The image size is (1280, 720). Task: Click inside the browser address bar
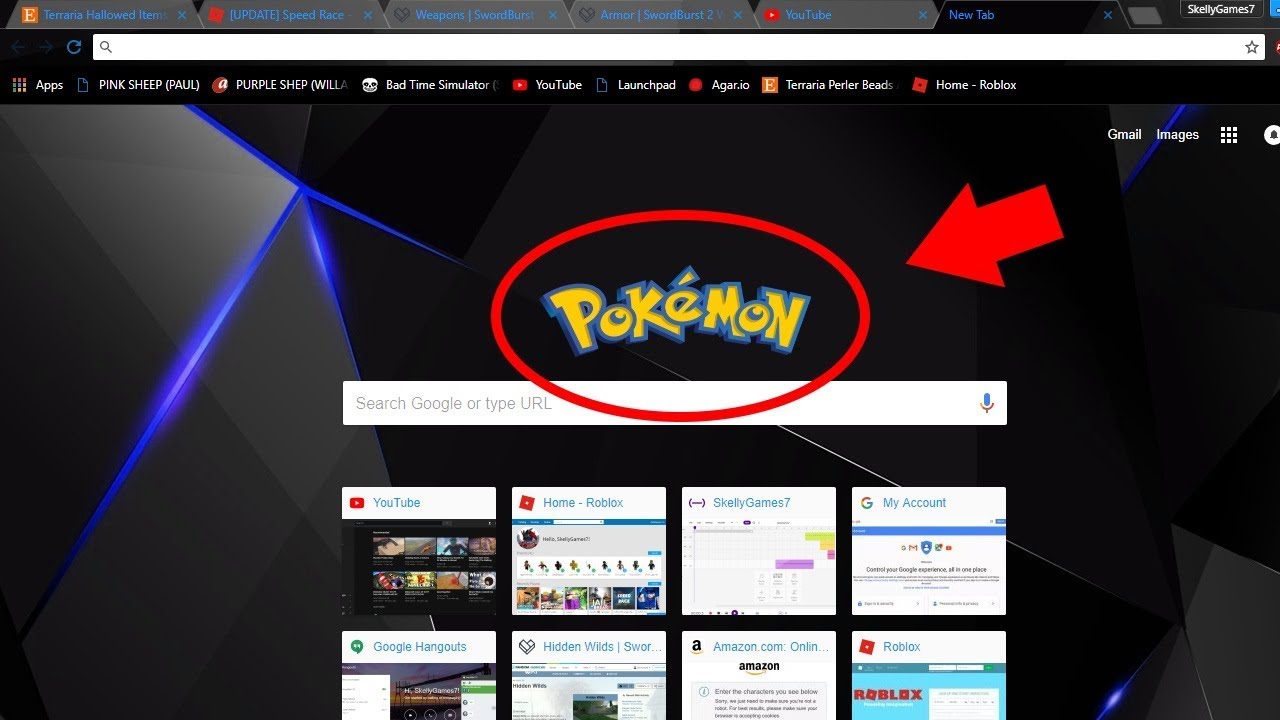point(679,47)
